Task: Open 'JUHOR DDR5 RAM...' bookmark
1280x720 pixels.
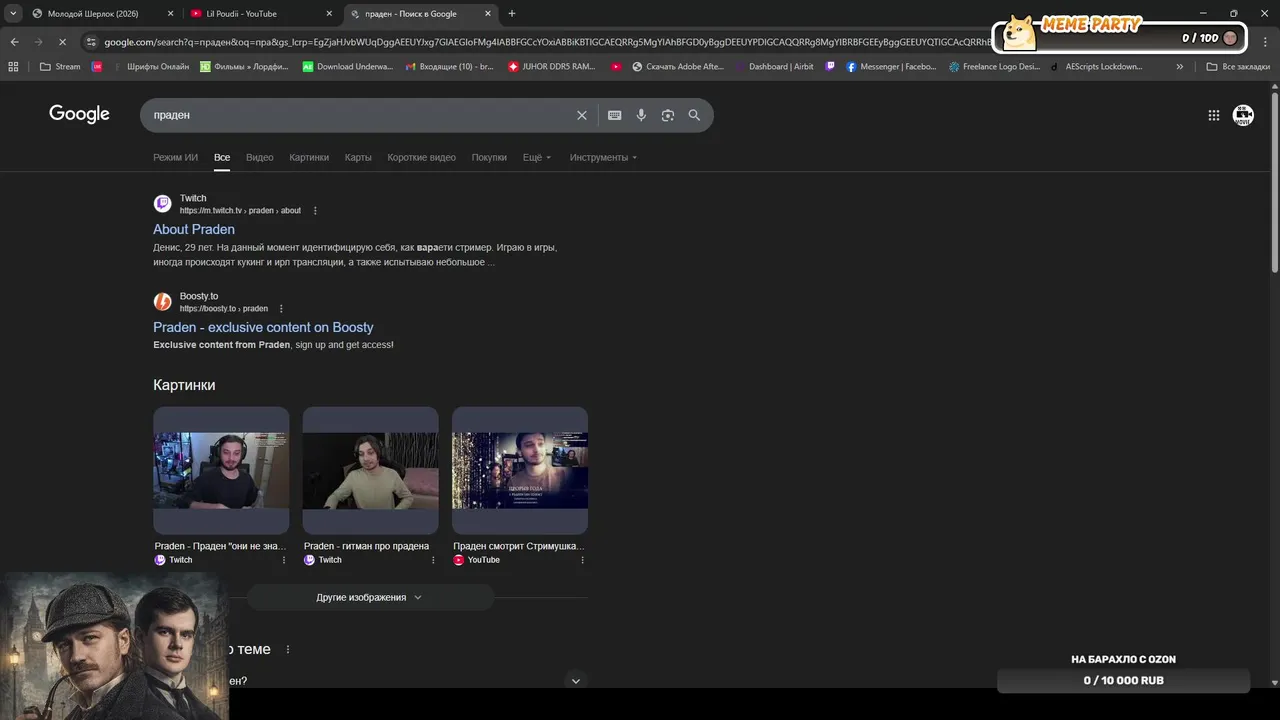Action: 552,67
